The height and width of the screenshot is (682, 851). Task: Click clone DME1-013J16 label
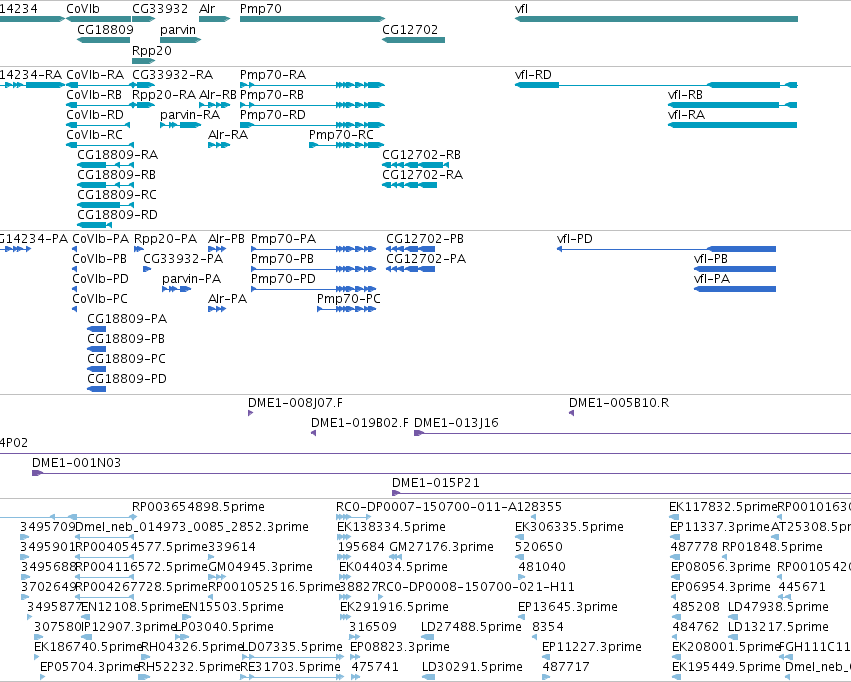coord(456,423)
